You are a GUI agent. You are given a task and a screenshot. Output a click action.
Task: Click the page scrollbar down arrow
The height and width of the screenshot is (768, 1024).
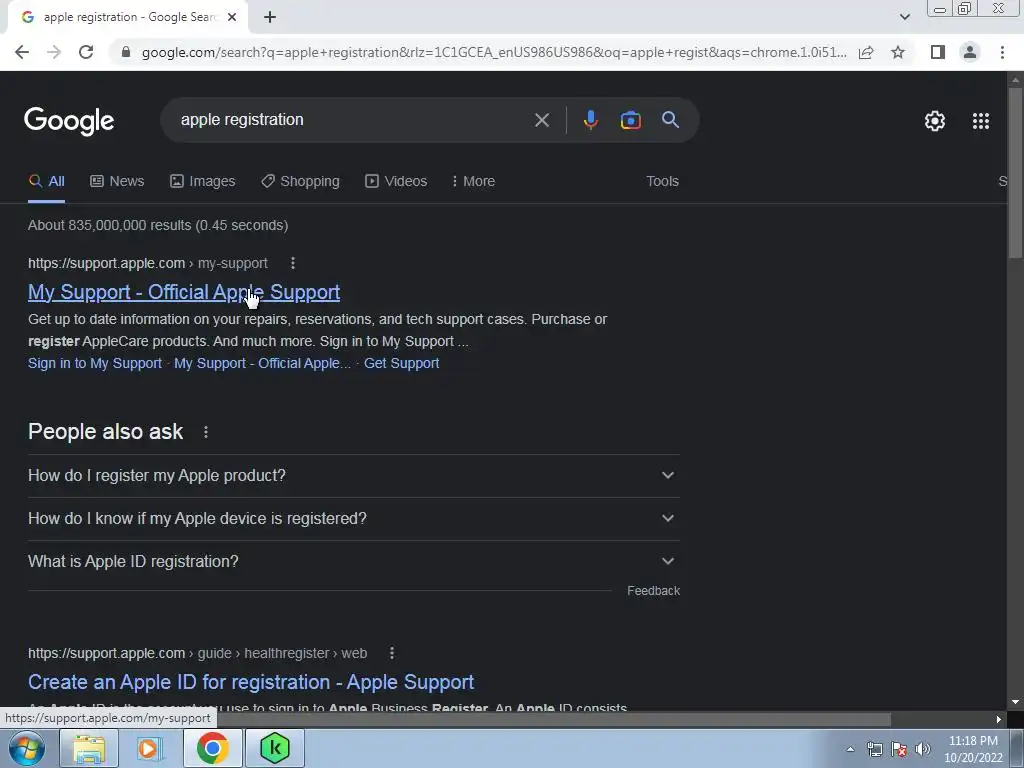click(1015, 703)
